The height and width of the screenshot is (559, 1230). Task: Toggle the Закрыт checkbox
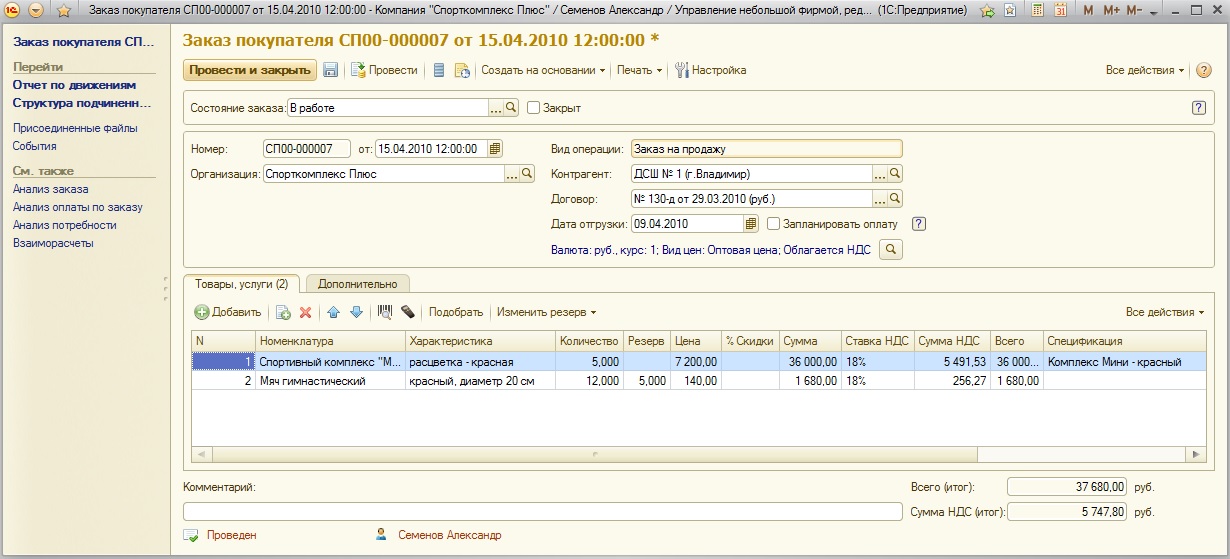tap(534, 108)
